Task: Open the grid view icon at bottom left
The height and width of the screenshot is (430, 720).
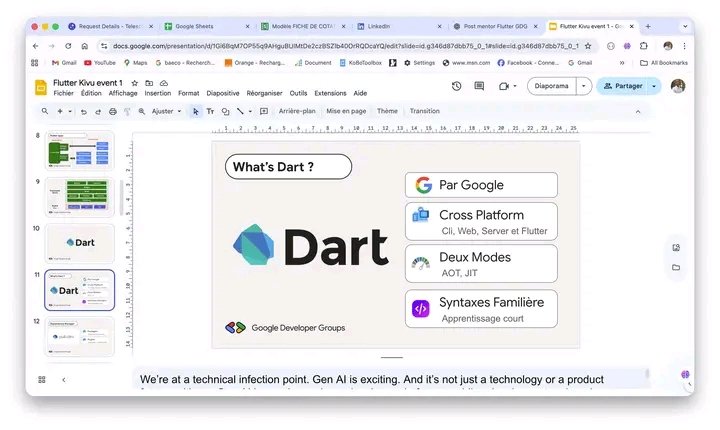Action: [x=42, y=379]
